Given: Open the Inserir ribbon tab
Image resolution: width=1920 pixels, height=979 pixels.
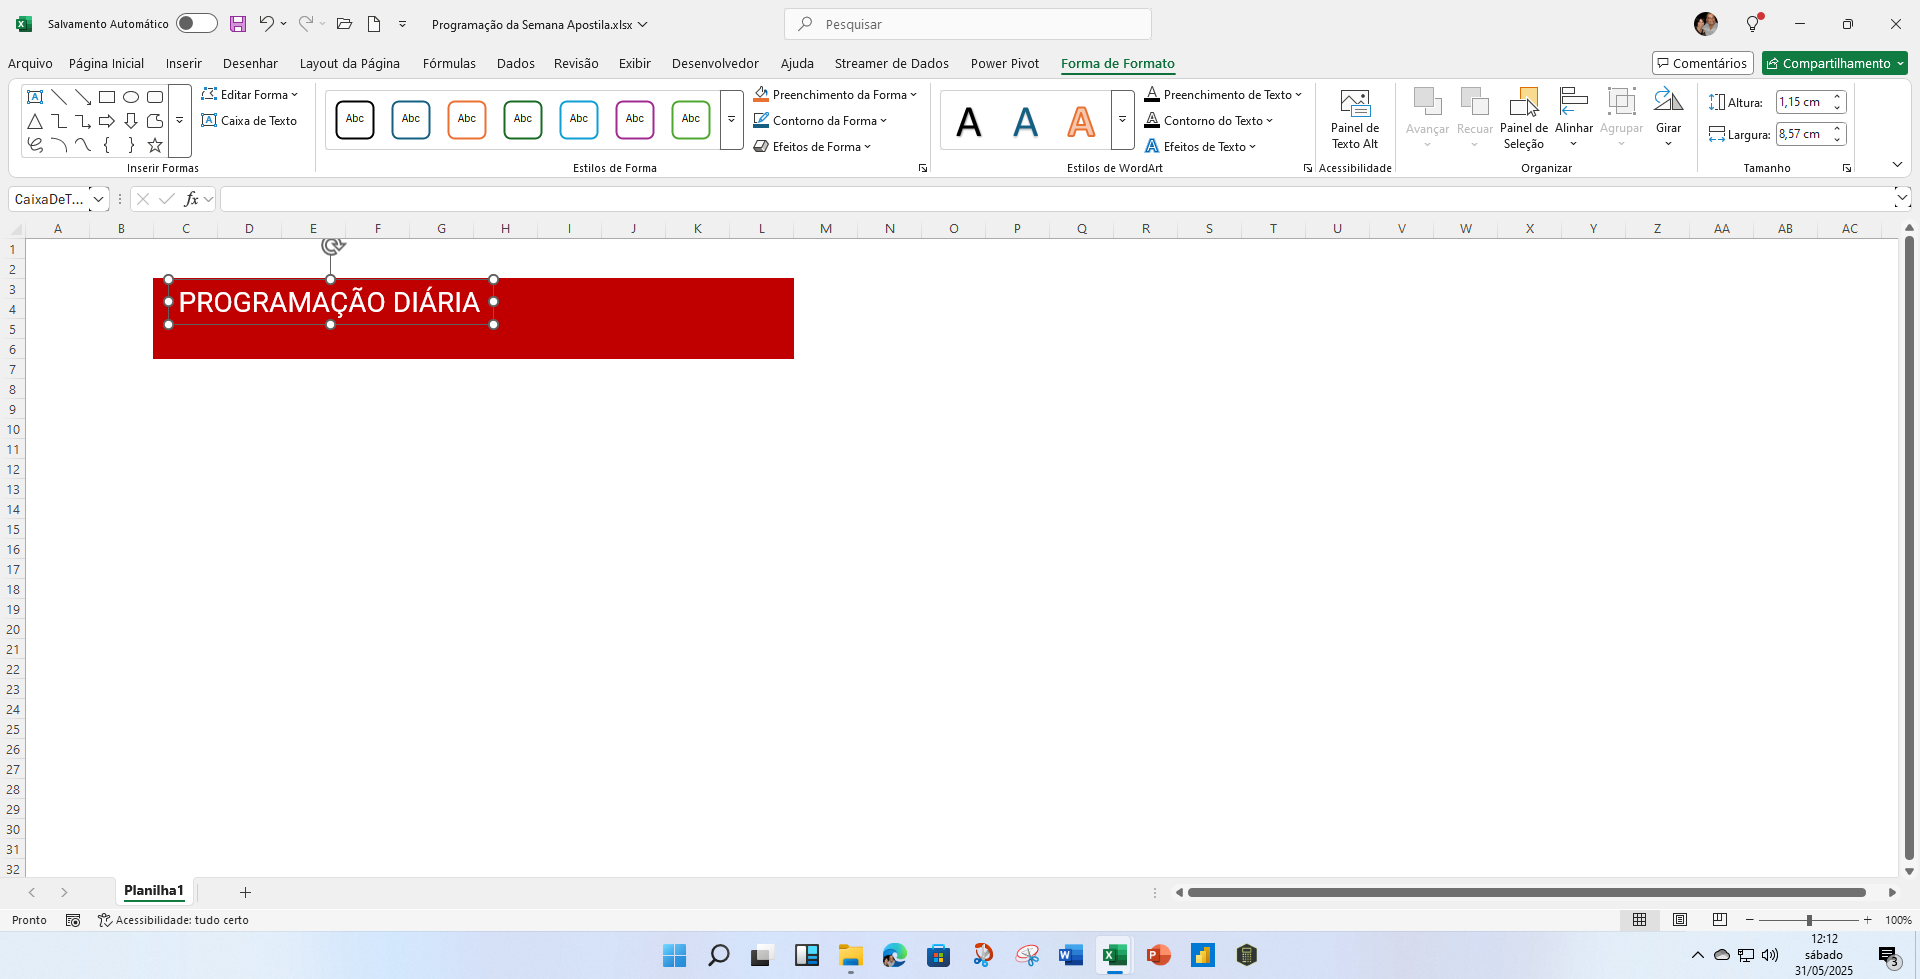Looking at the screenshot, I should pos(183,63).
